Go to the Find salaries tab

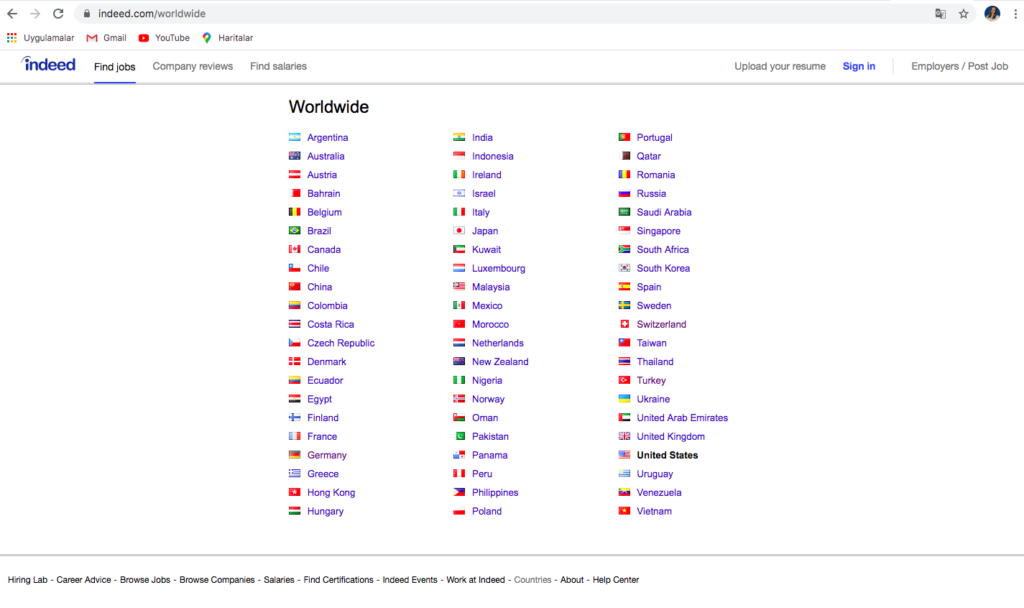tap(278, 66)
